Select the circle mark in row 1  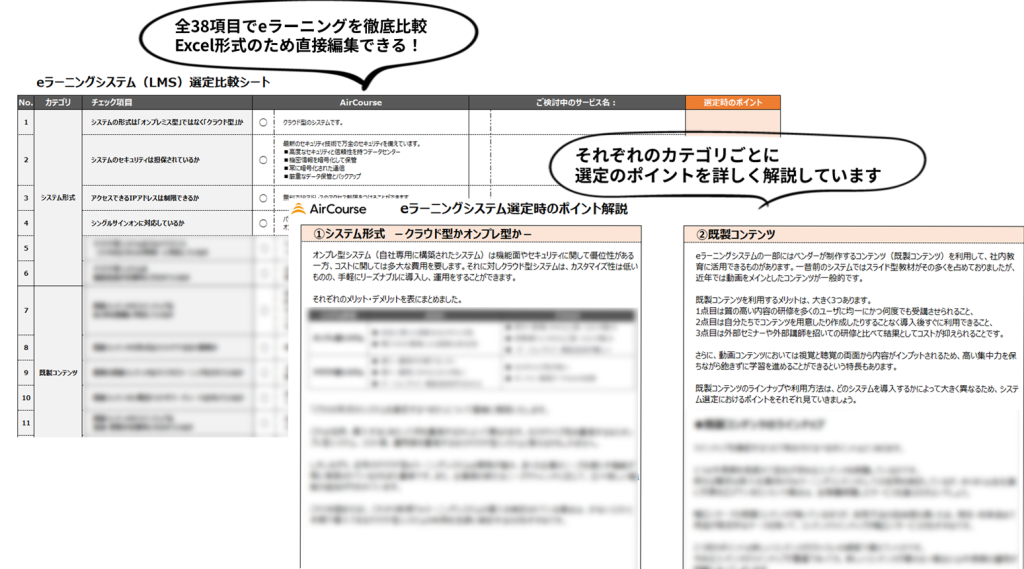[262, 121]
